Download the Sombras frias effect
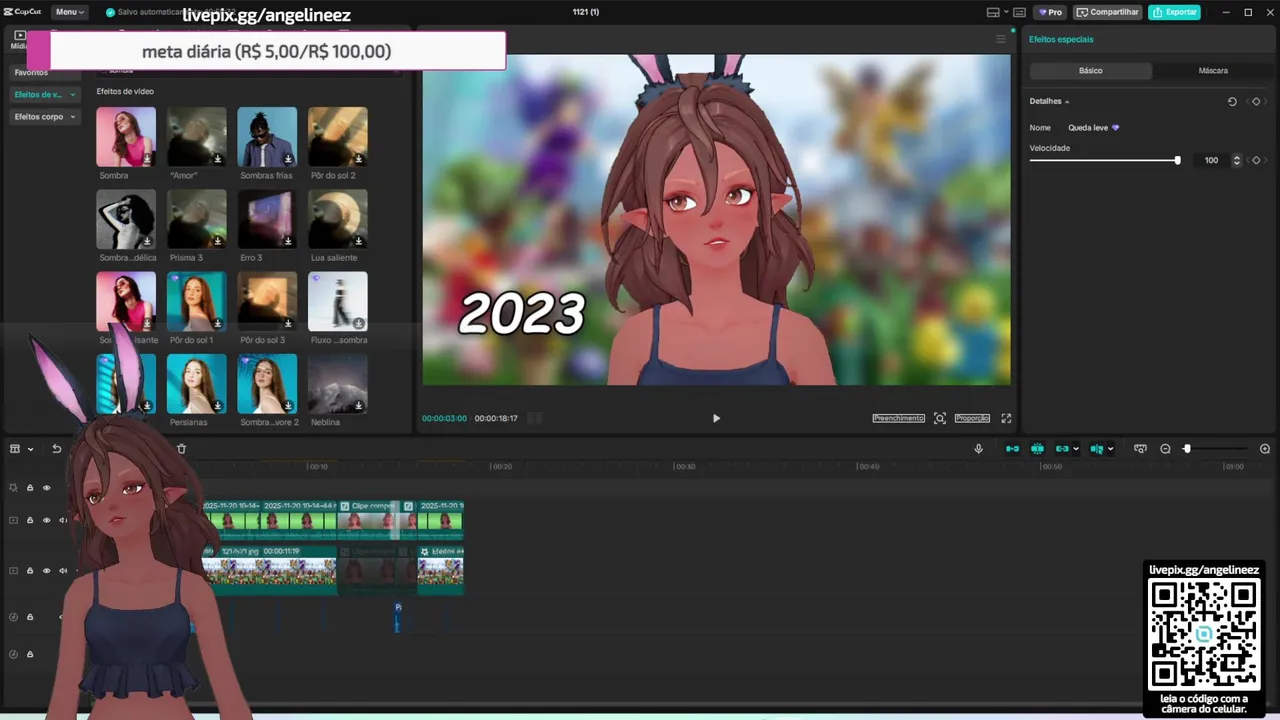 (x=288, y=158)
